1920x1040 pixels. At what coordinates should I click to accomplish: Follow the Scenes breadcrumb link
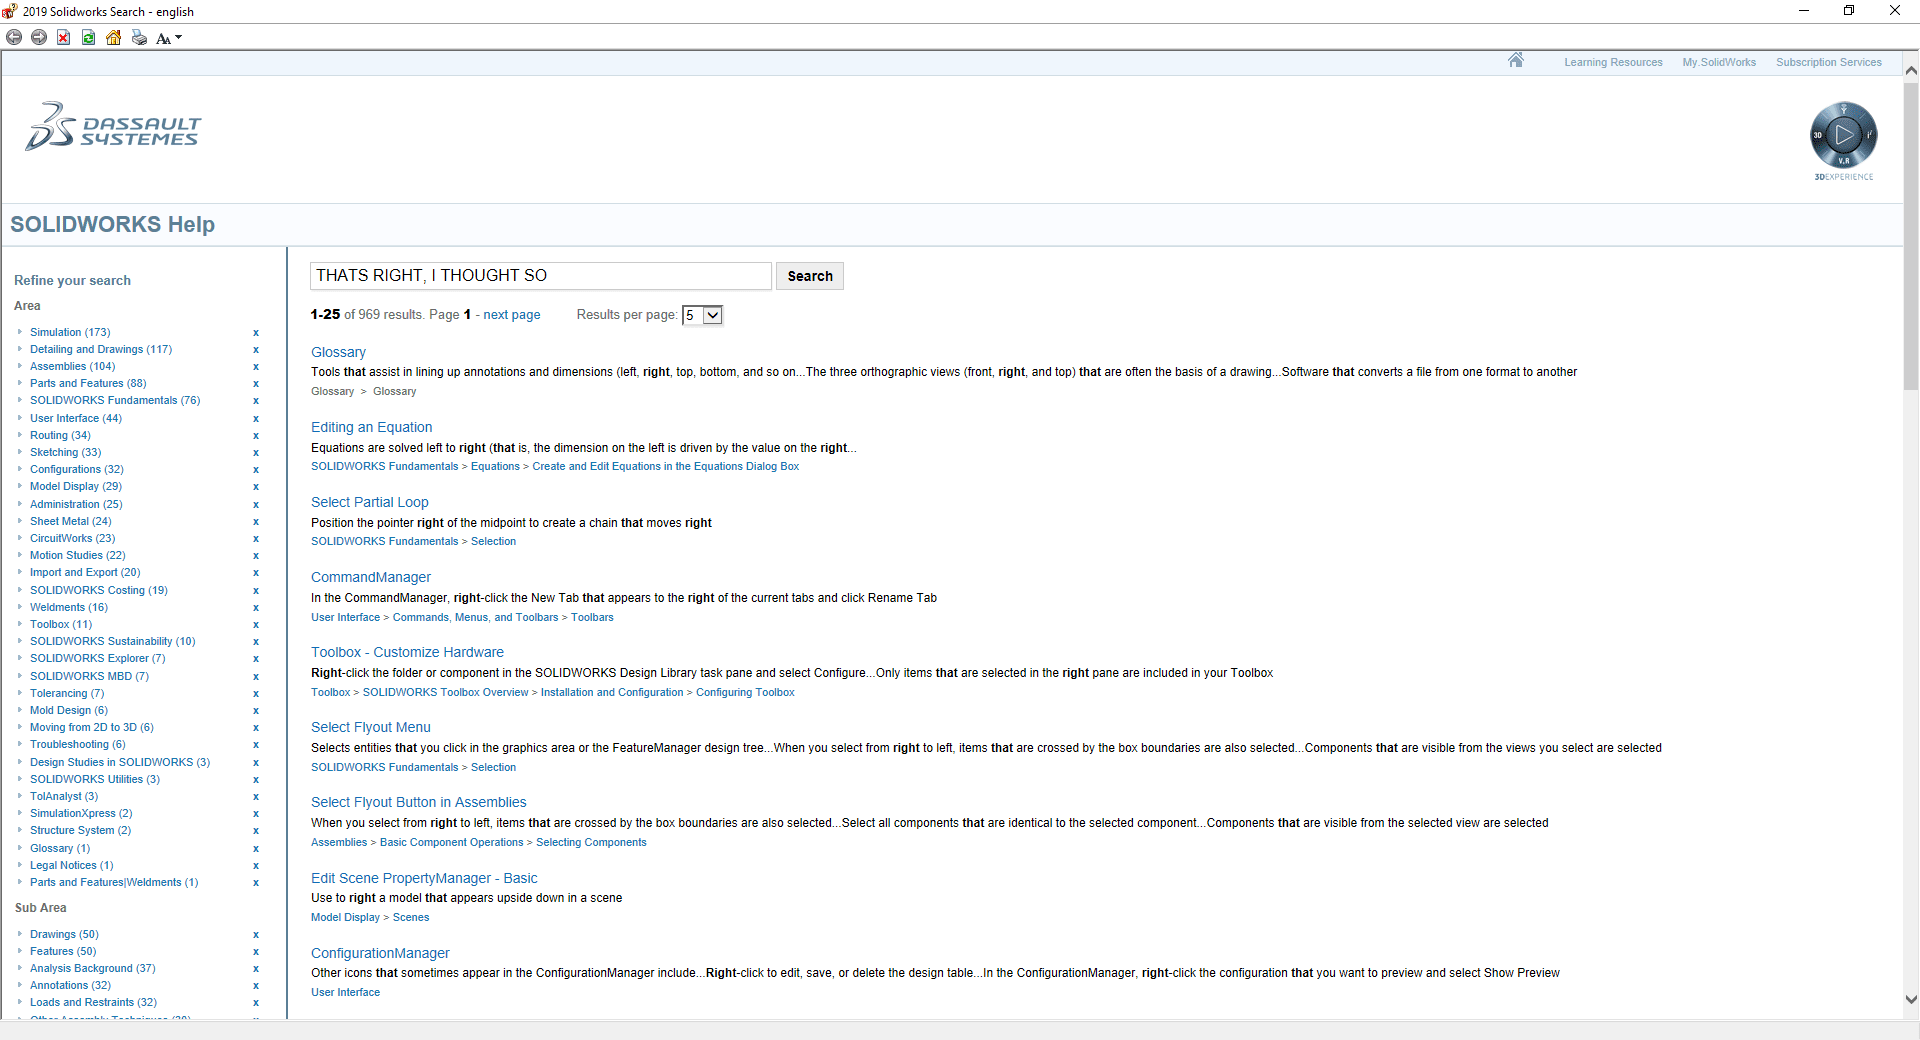[411, 917]
